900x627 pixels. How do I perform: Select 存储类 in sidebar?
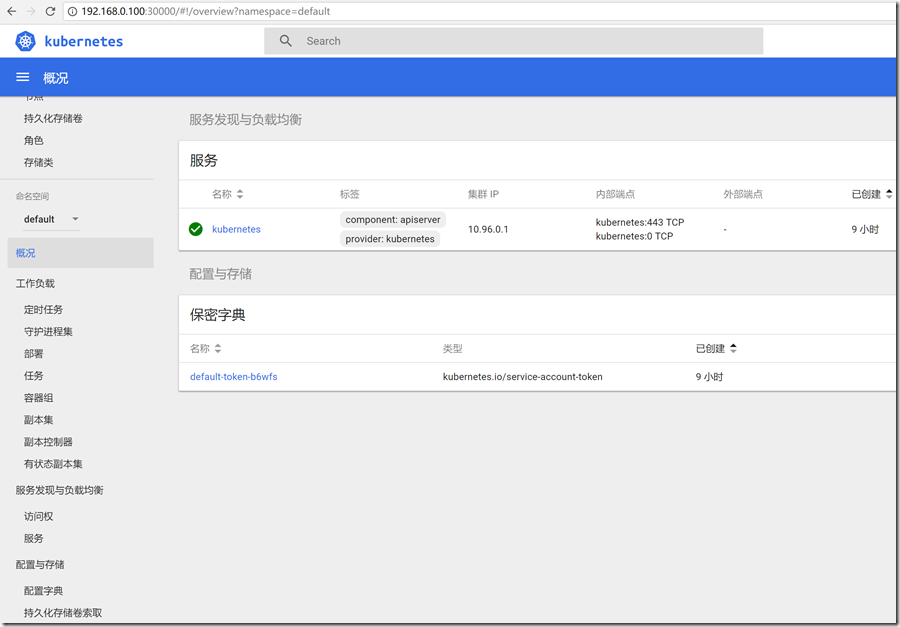coord(38,162)
